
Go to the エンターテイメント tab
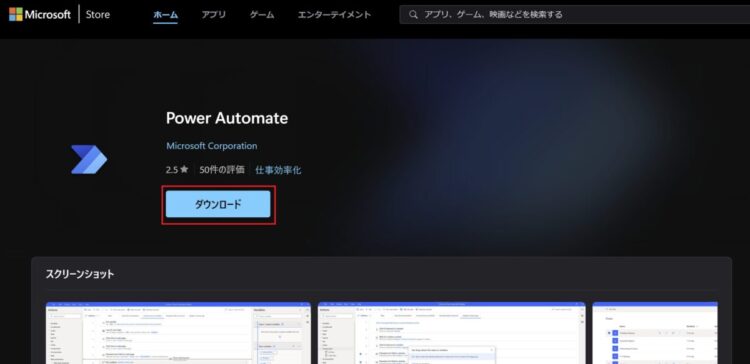pyautogui.click(x=334, y=15)
